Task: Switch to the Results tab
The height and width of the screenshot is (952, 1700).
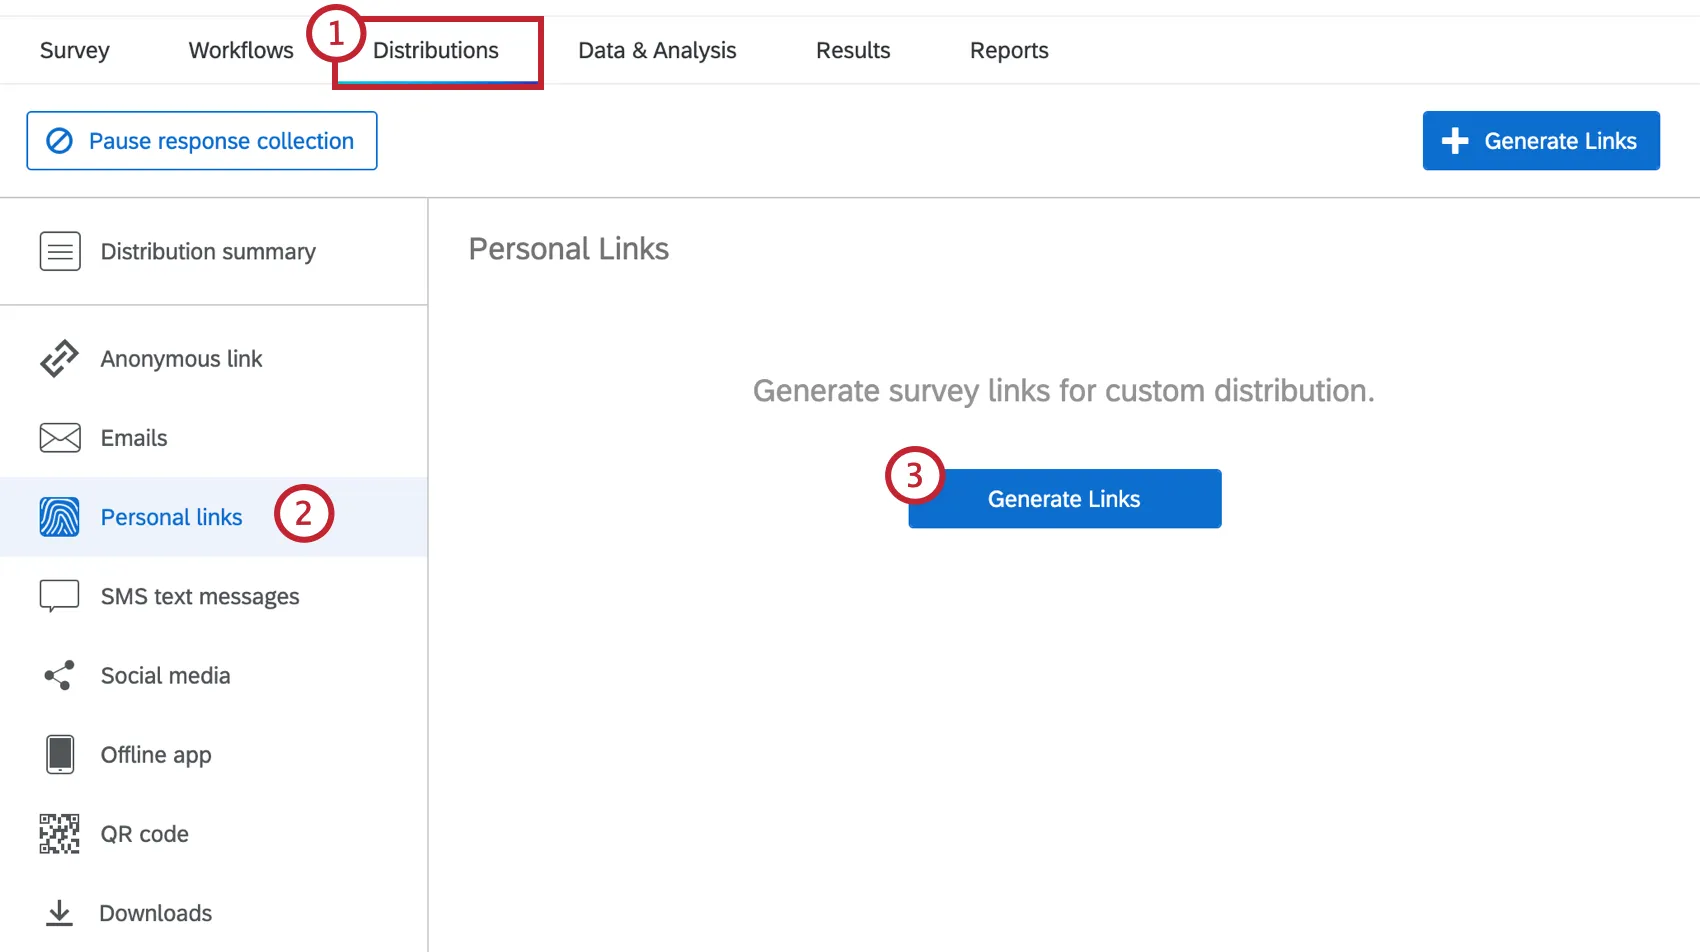Action: pos(852,50)
